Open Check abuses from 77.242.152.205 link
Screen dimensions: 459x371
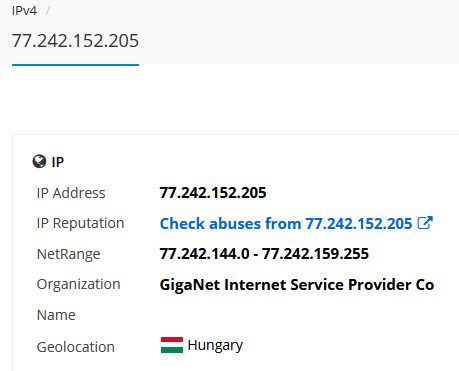click(x=286, y=223)
